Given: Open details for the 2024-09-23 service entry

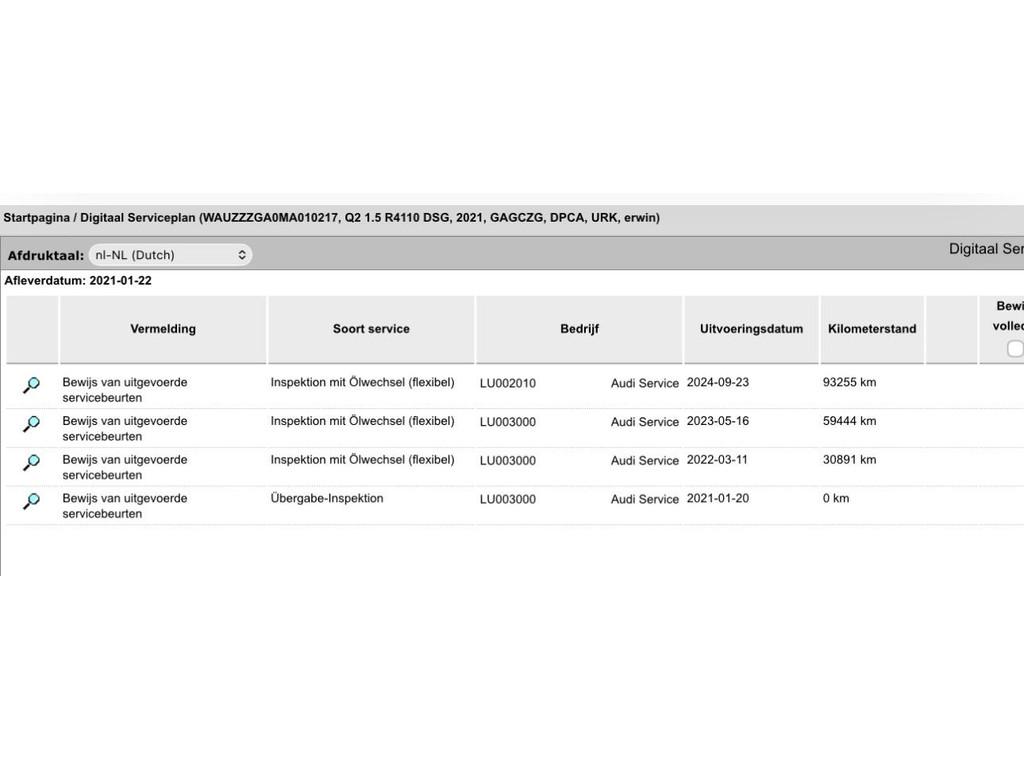Looking at the screenshot, I should (x=32, y=385).
